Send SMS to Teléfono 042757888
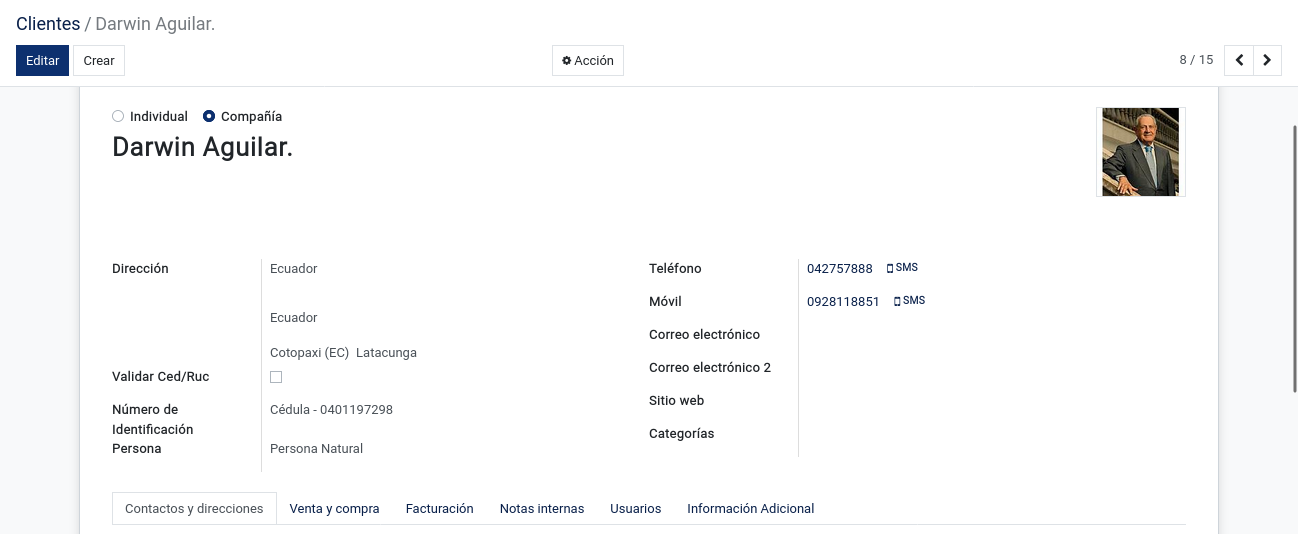The height and width of the screenshot is (534, 1298). coord(902,268)
